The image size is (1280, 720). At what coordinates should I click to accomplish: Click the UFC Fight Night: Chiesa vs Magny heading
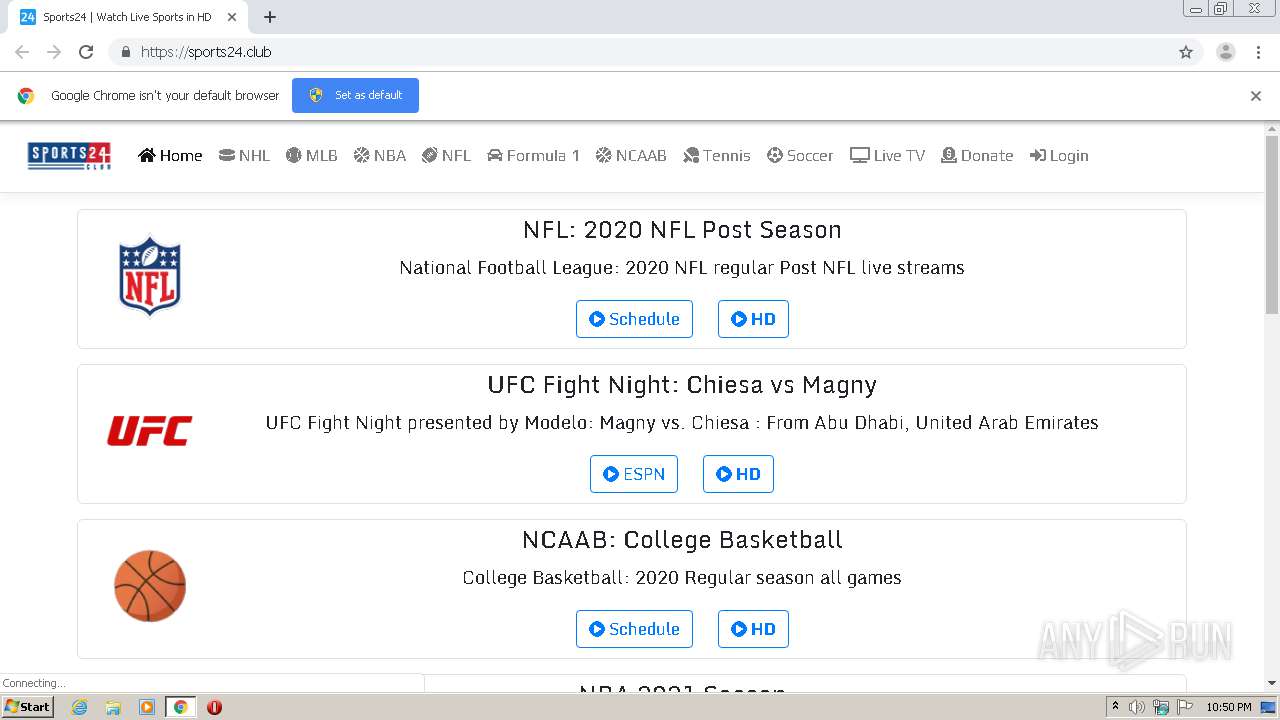[682, 385]
